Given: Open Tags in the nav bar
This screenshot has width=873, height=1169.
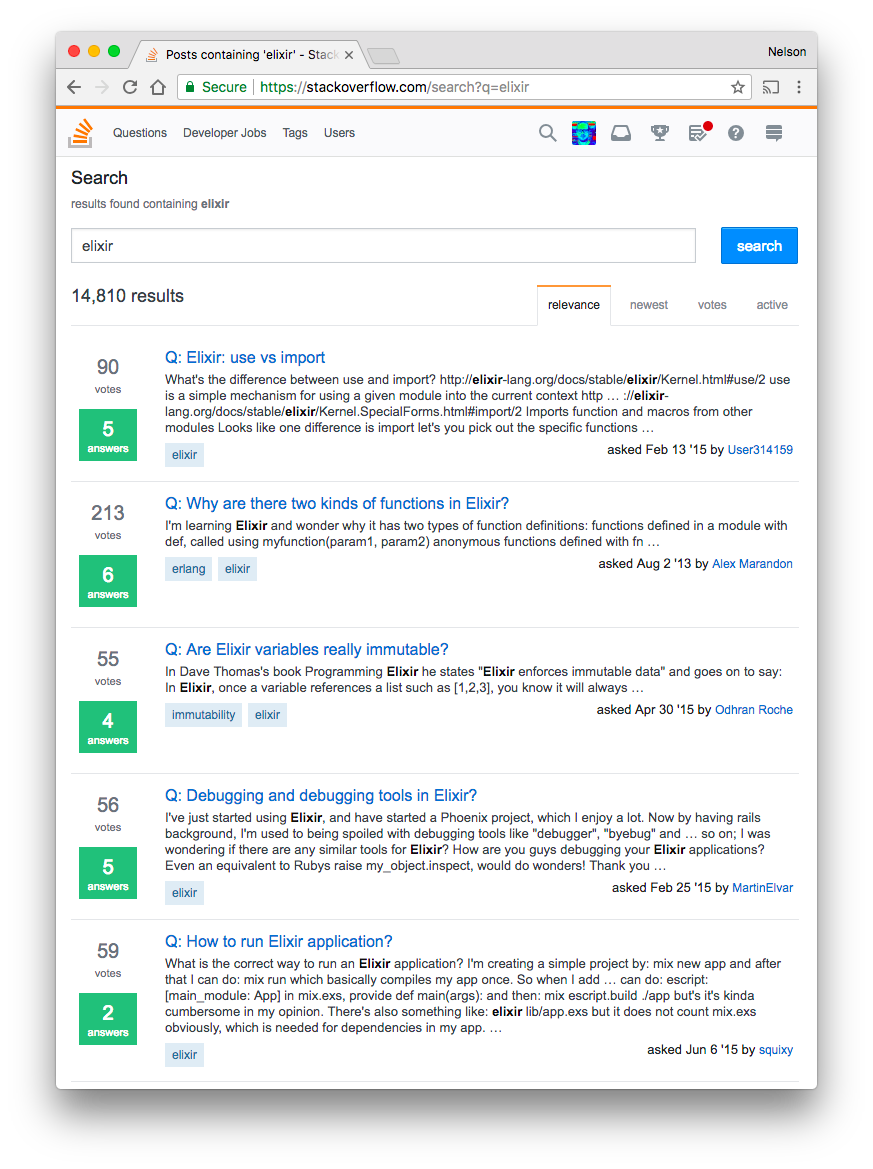Looking at the screenshot, I should [295, 133].
